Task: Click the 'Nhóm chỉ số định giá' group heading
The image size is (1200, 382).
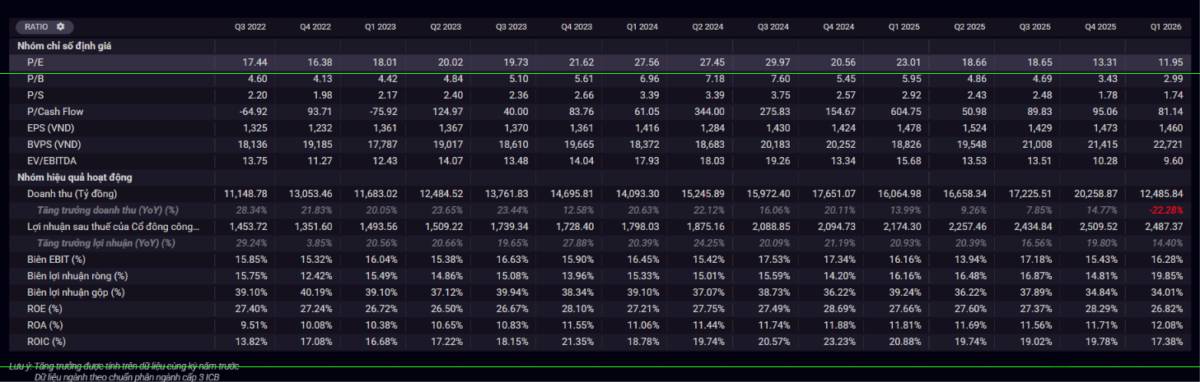Action: coord(65,46)
